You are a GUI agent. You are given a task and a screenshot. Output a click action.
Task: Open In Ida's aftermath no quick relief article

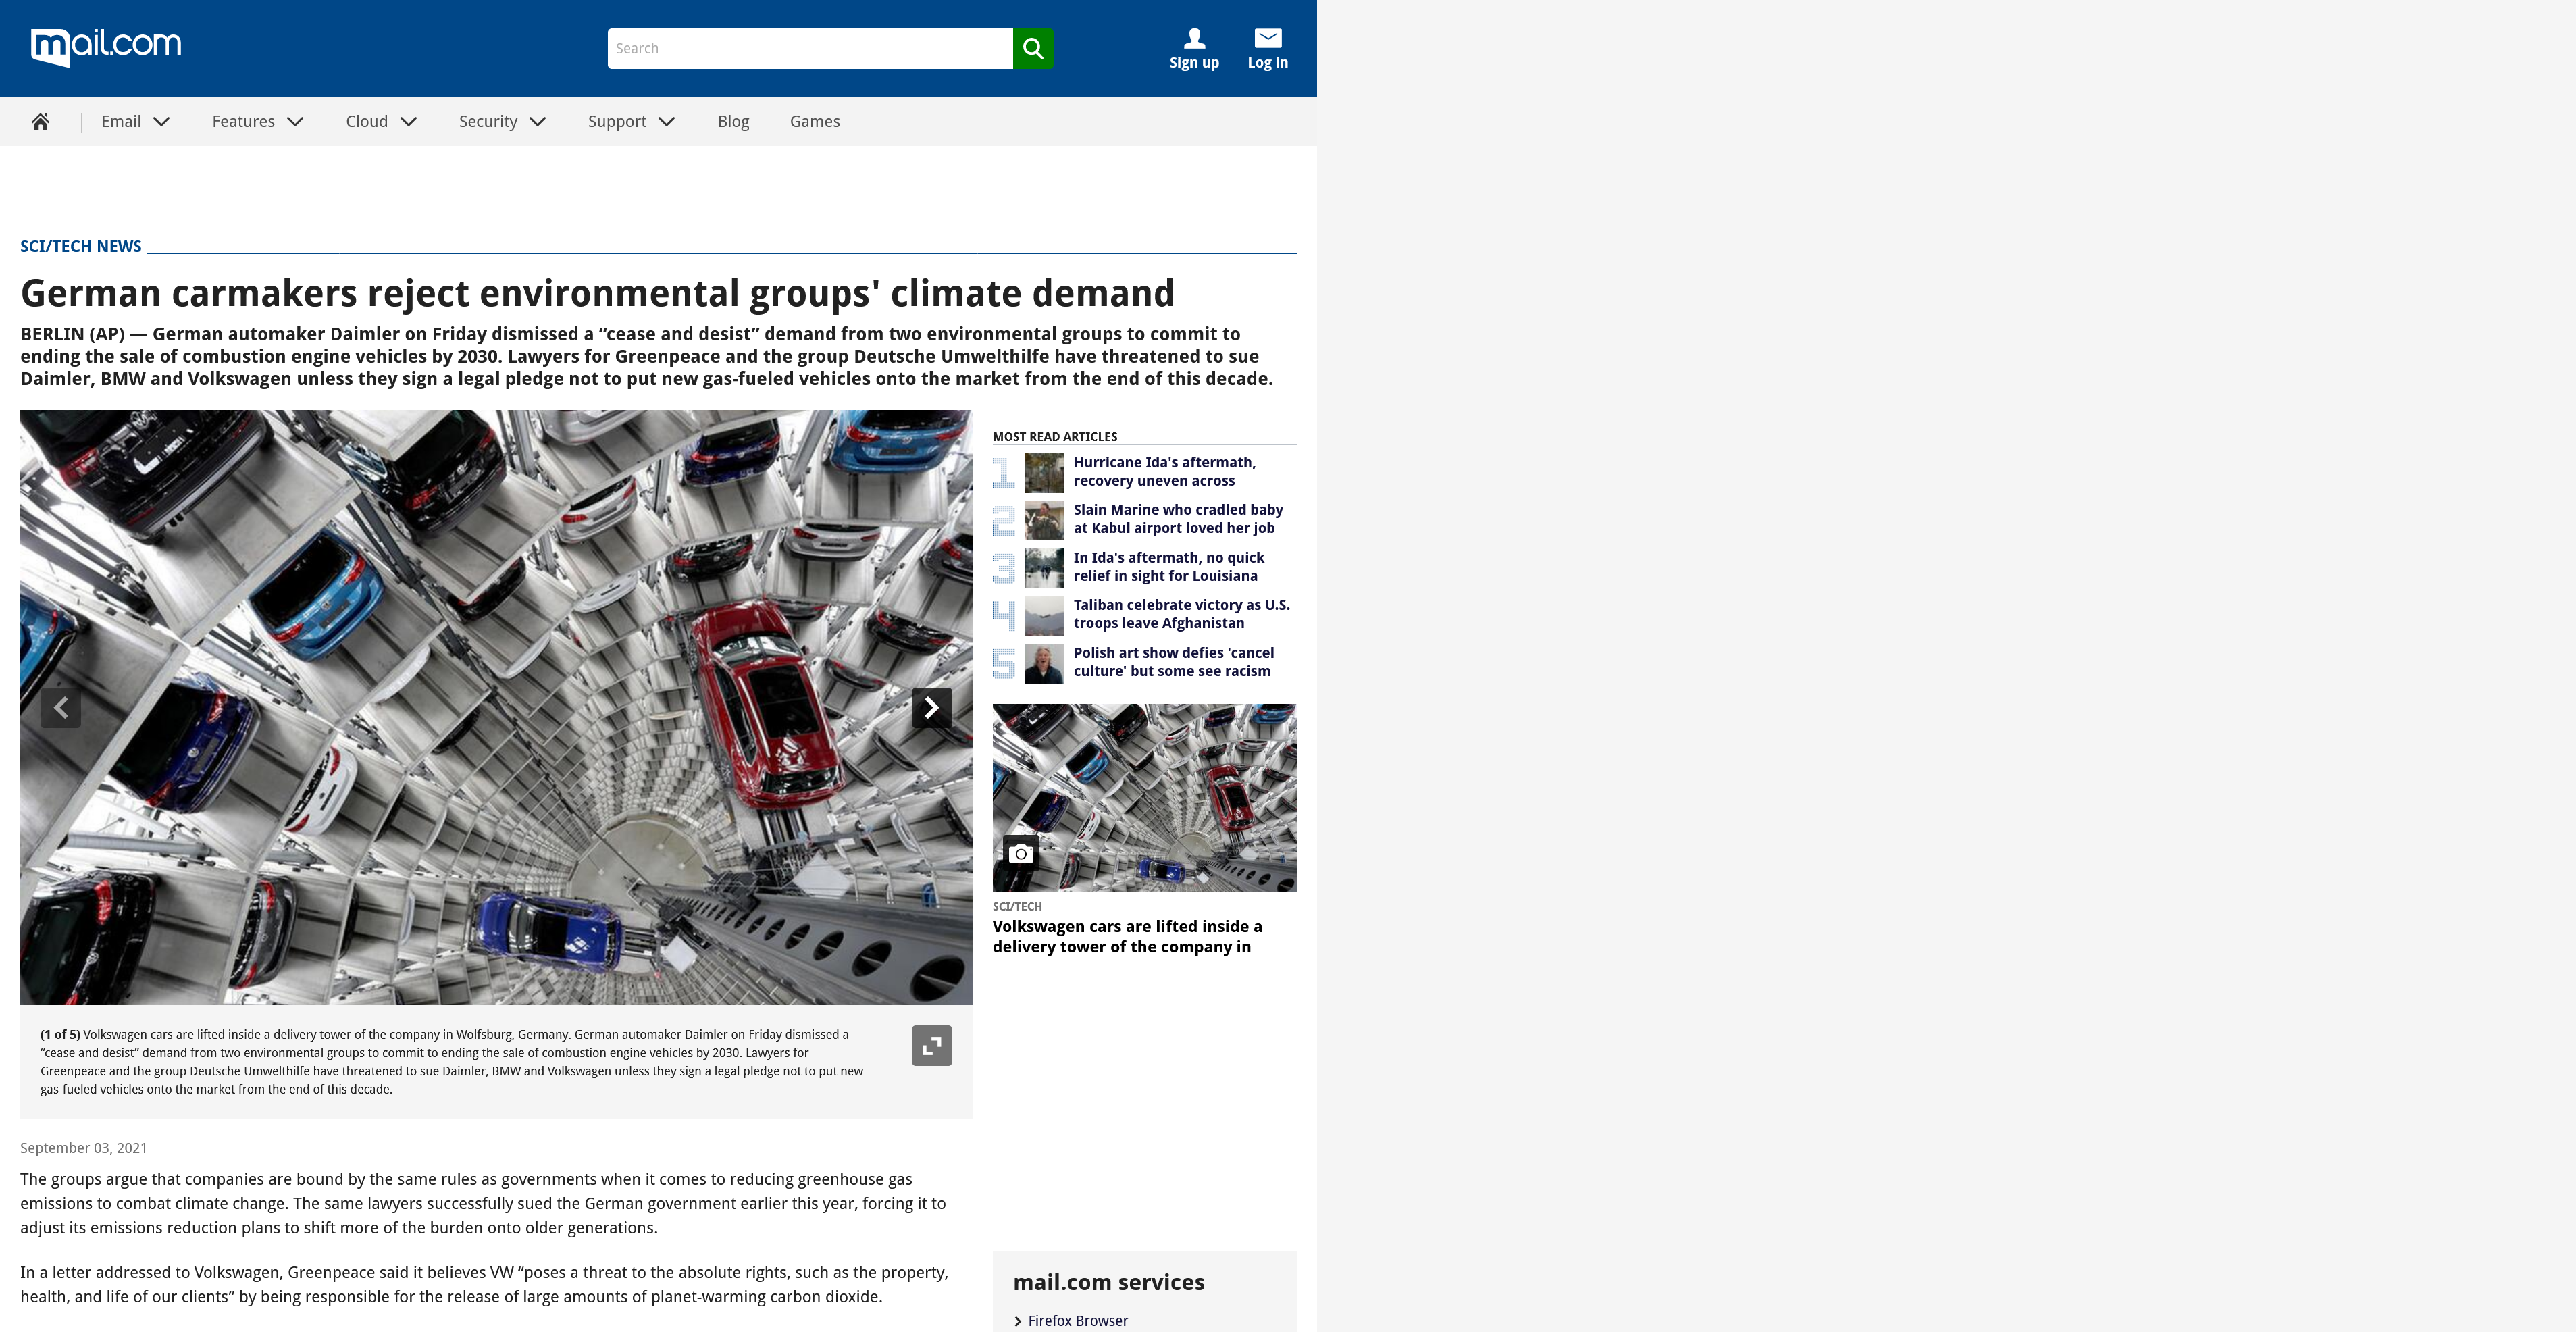point(1169,567)
